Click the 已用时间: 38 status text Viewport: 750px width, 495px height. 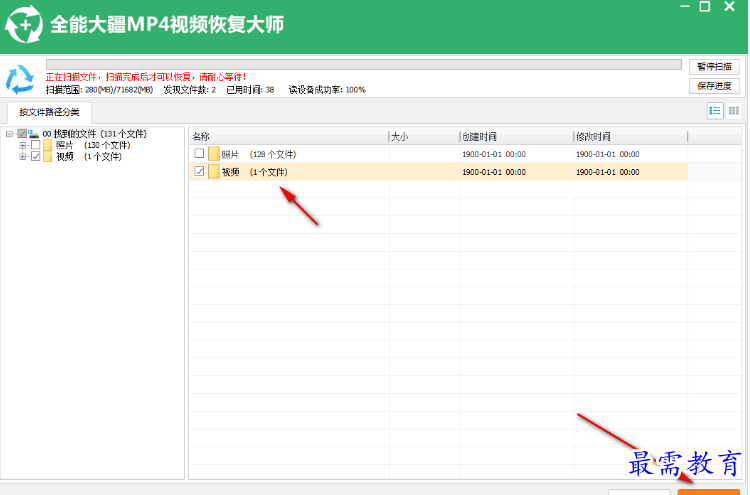pos(250,90)
